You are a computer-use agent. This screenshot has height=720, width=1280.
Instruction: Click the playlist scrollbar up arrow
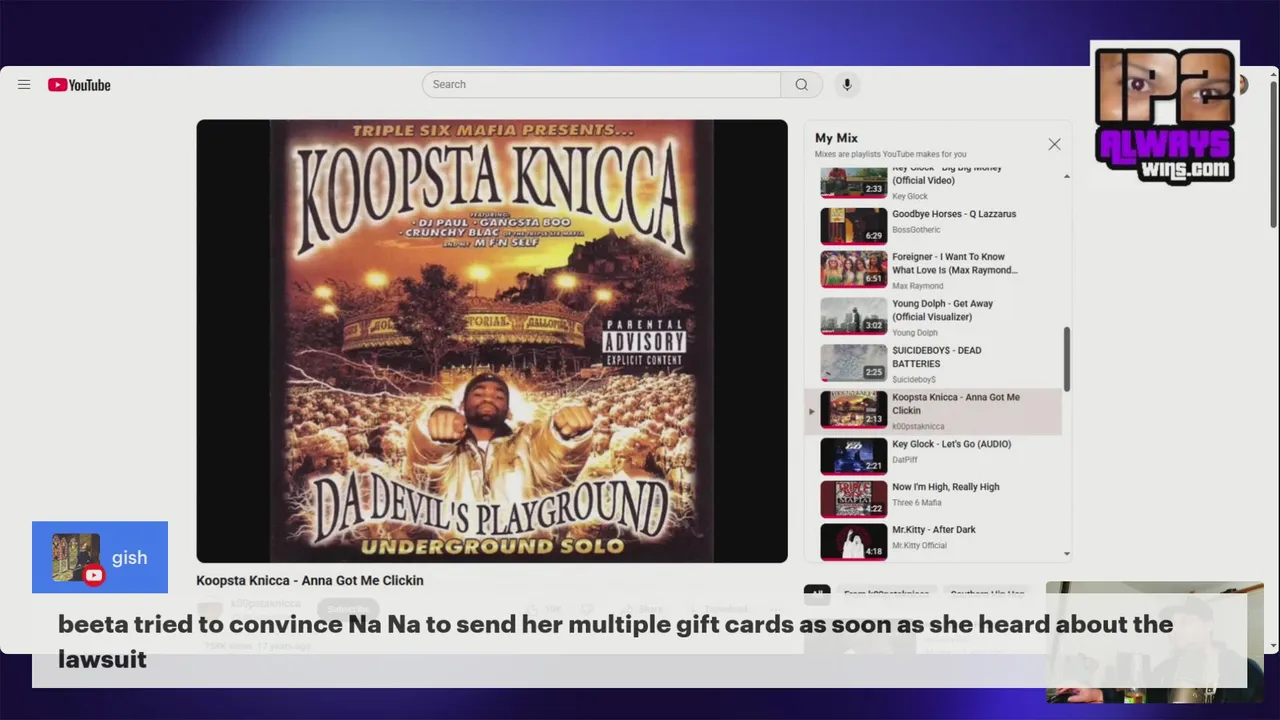[x=1067, y=176]
